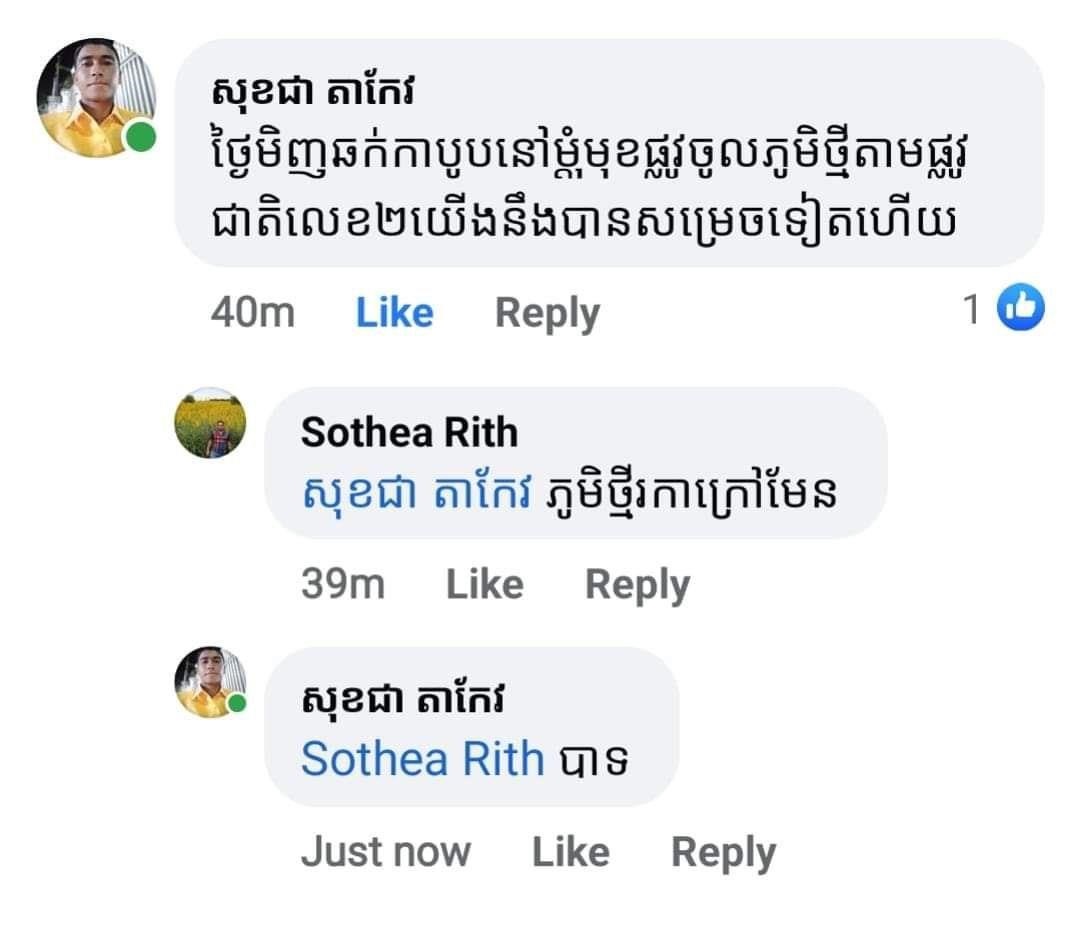Open the top commenter's profile picture
The image size is (1080, 950).
pos(96,98)
